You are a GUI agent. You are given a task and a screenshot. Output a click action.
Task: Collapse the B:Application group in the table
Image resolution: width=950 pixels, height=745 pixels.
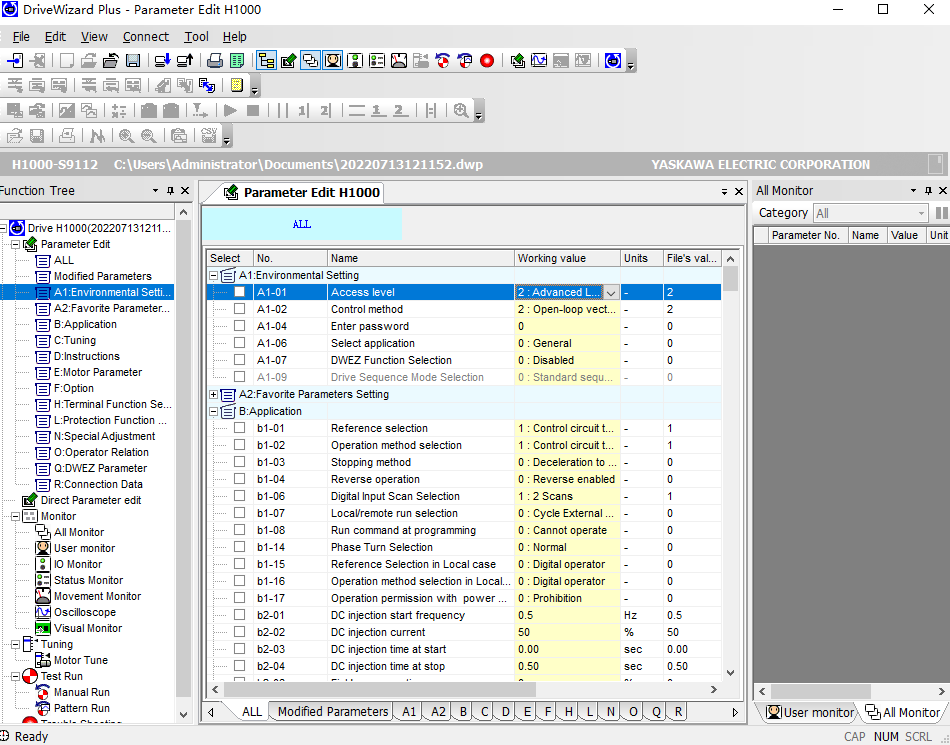point(213,411)
